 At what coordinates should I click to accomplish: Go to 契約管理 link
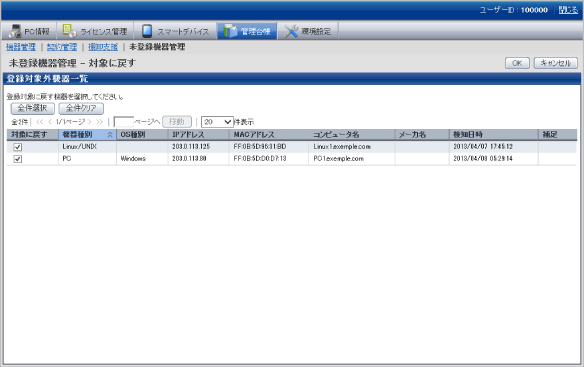coord(62,47)
